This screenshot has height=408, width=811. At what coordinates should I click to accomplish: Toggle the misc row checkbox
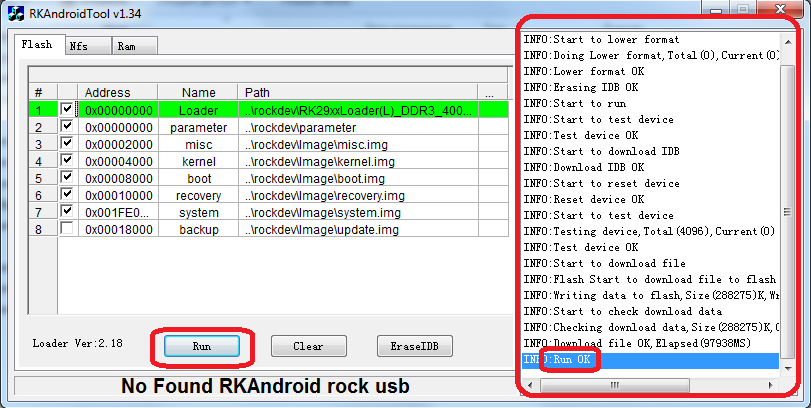pyautogui.click(x=67, y=143)
